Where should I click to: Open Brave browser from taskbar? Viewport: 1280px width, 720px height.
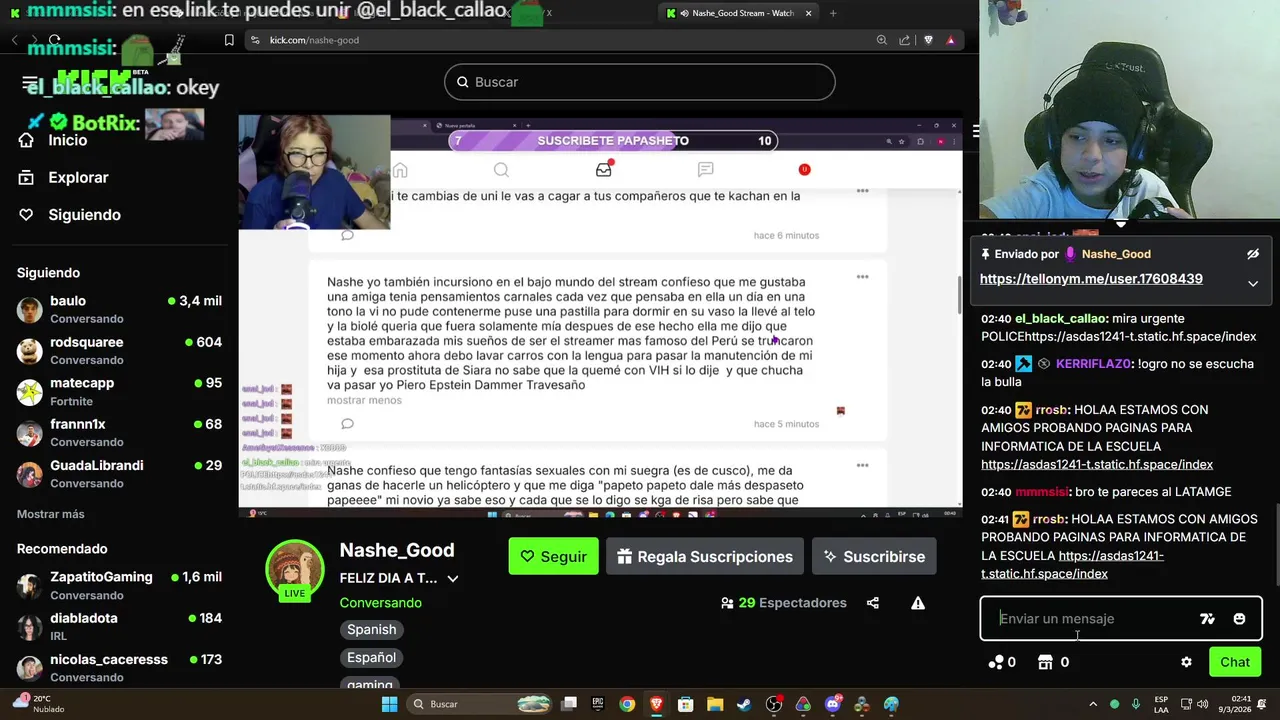click(x=656, y=704)
